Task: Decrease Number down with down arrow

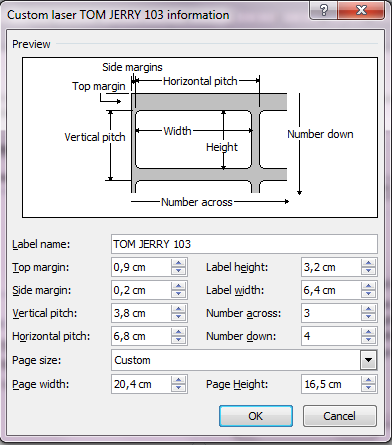Action: [x=368, y=340]
